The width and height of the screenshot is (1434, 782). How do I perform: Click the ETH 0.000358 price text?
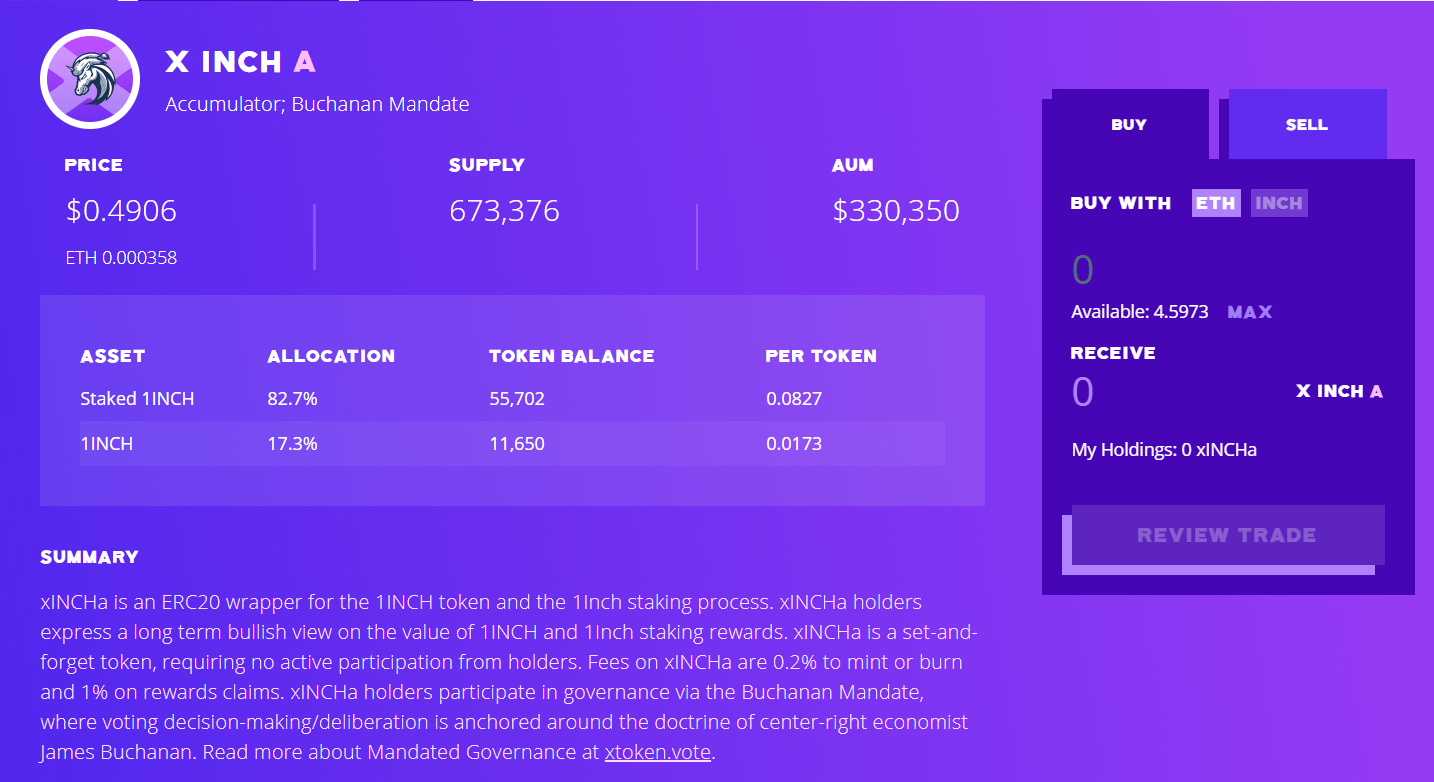pos(123,257)
